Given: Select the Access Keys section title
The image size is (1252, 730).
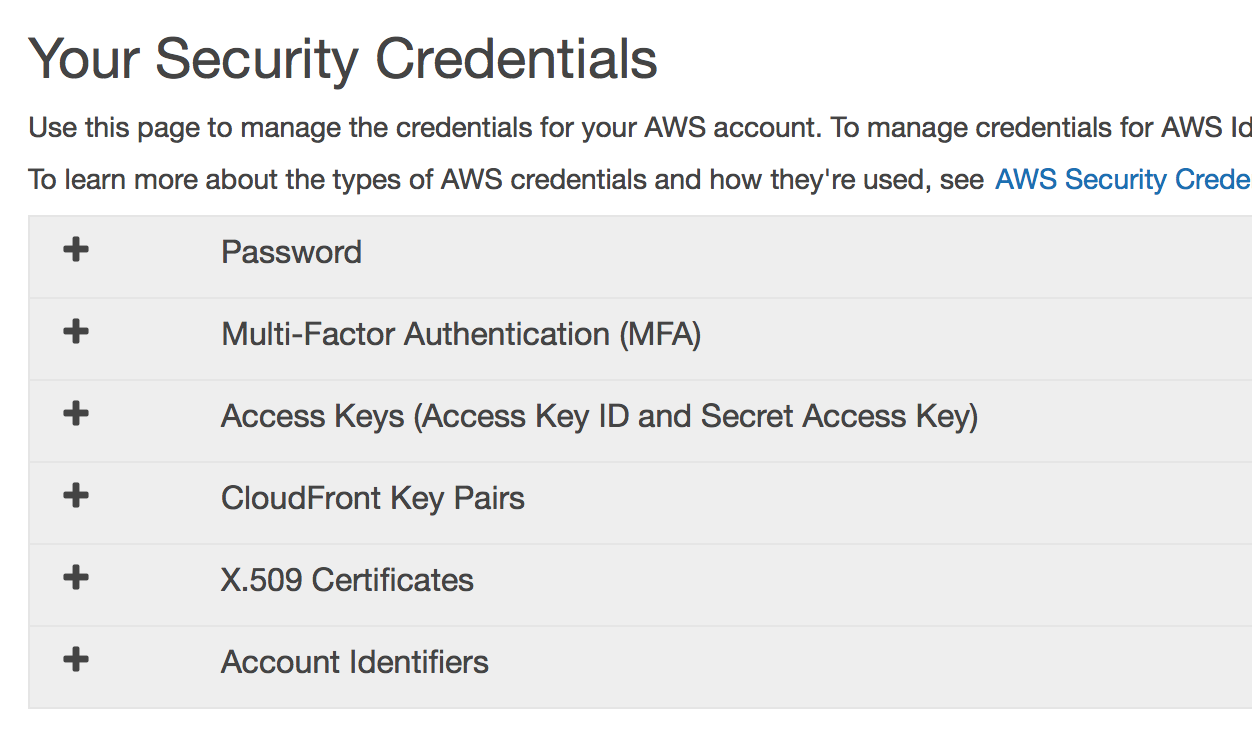Looking at the screenshot, I should tap(599, 416).
